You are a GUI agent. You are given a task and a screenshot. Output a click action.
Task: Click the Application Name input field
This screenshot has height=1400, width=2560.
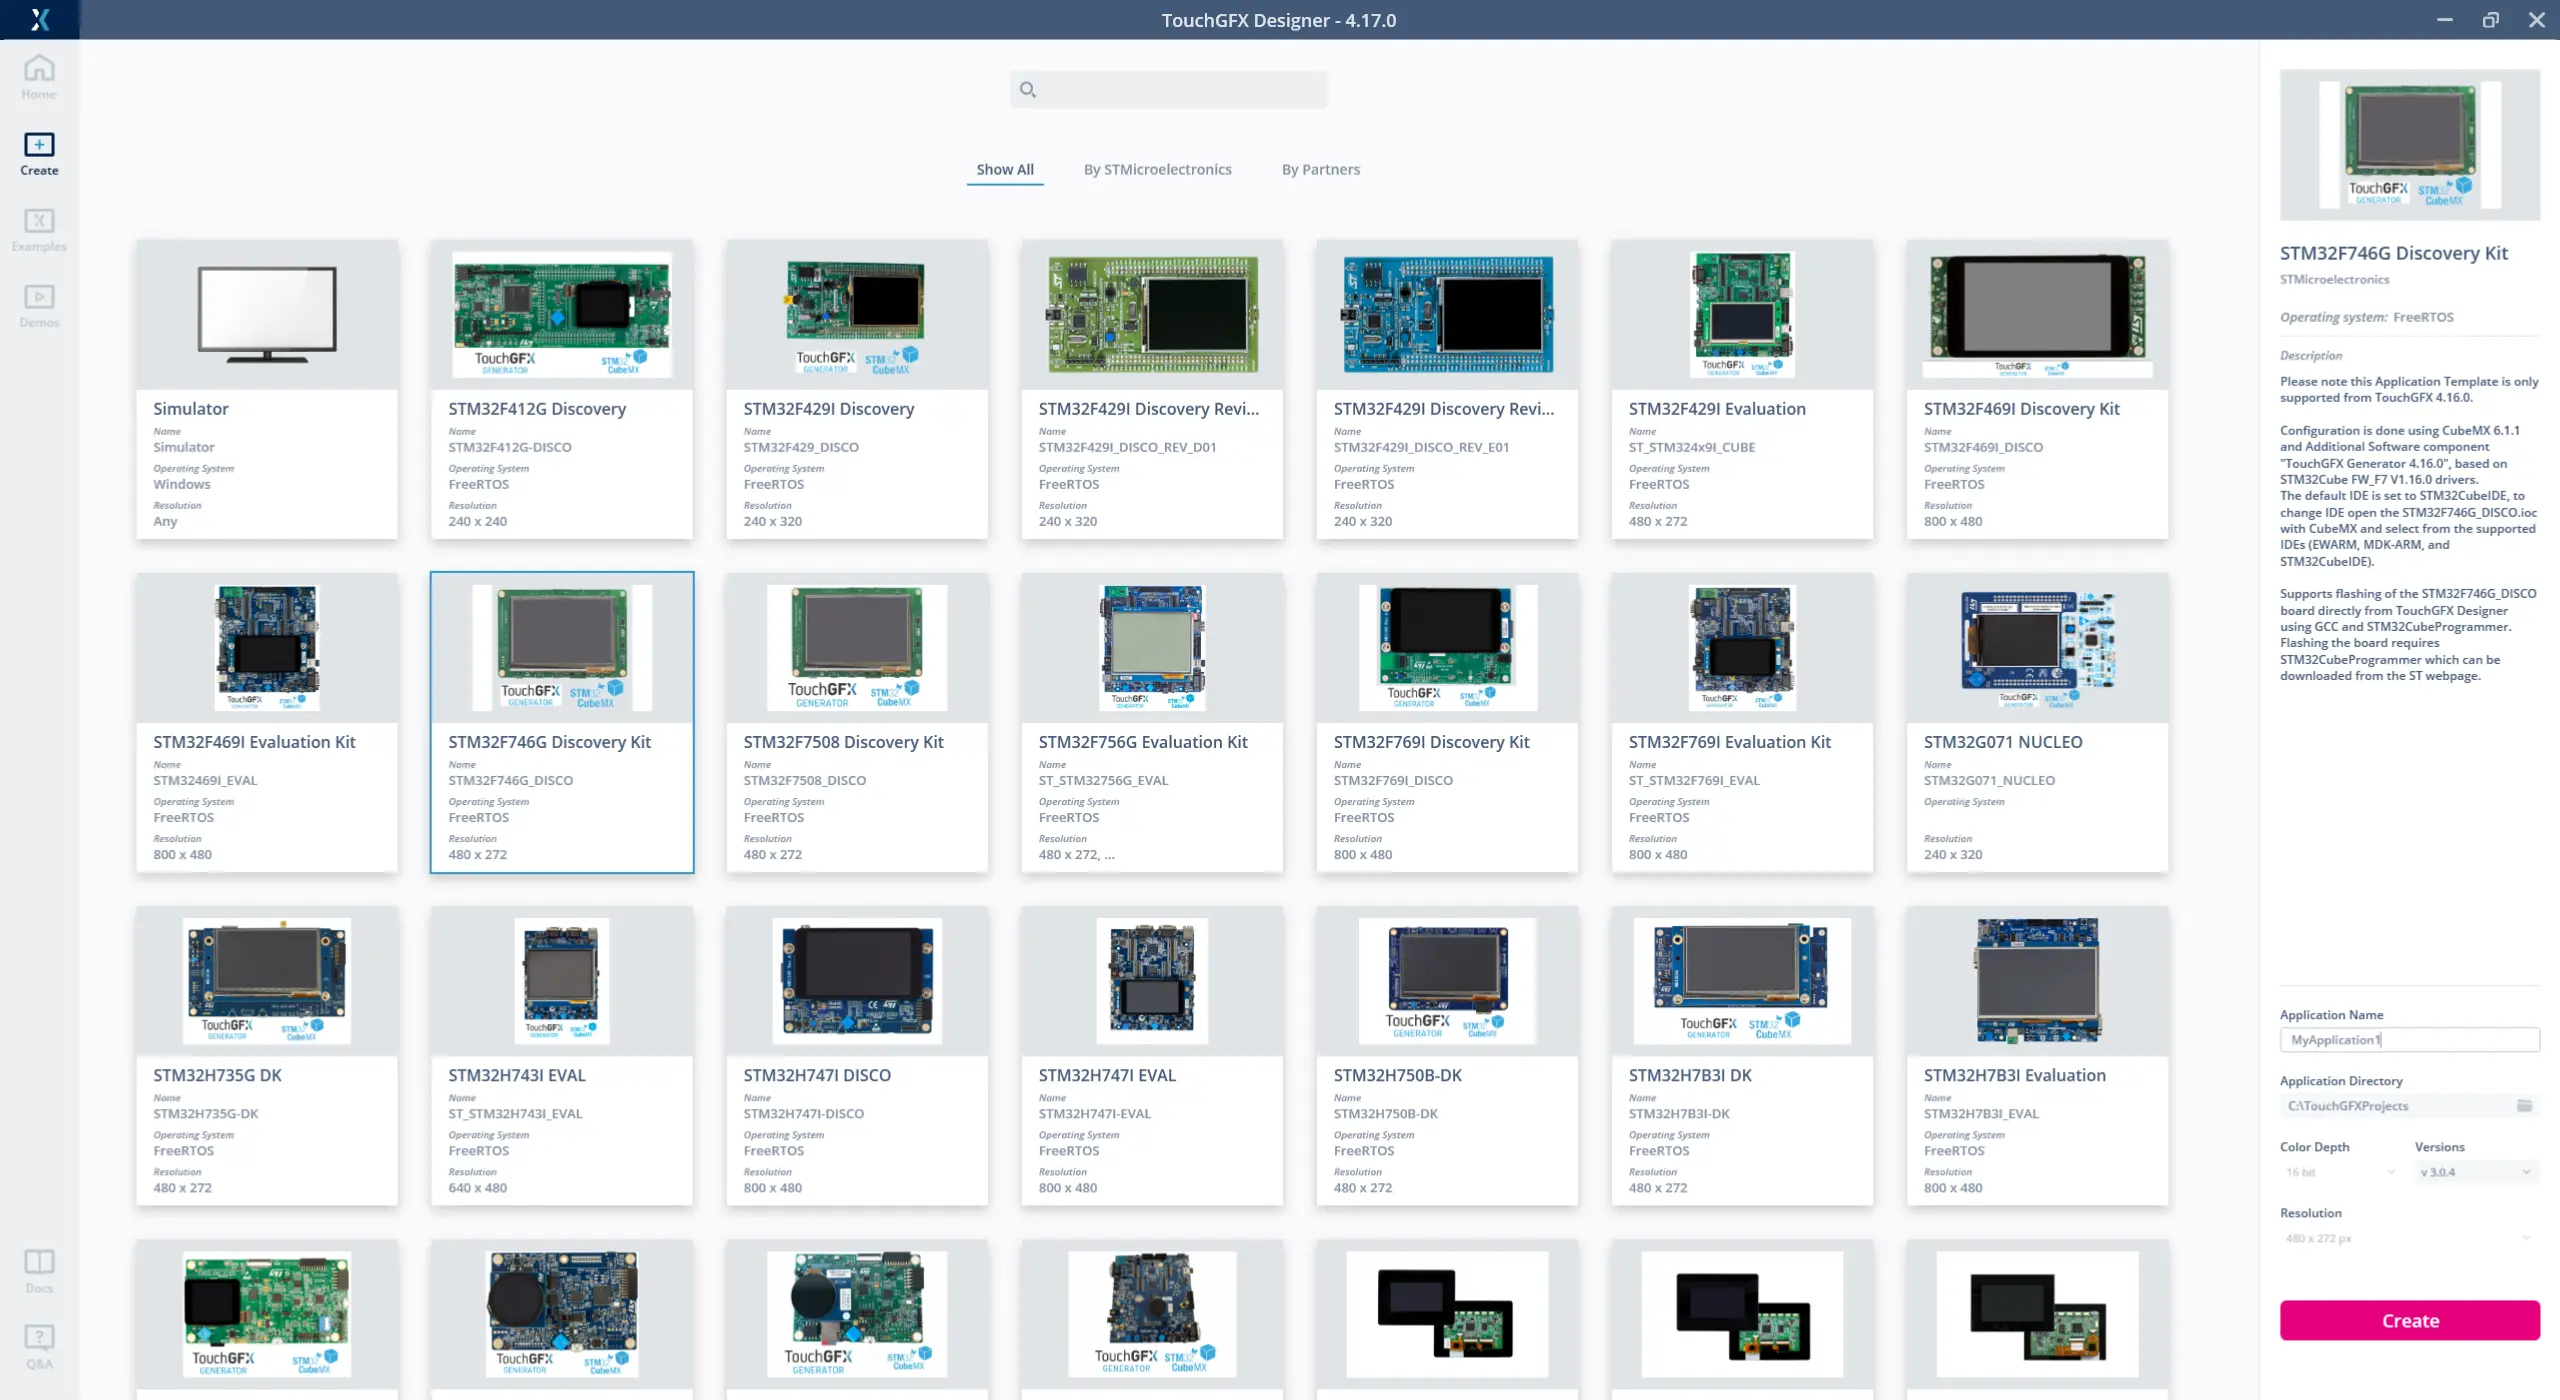pos(2408,1040)
